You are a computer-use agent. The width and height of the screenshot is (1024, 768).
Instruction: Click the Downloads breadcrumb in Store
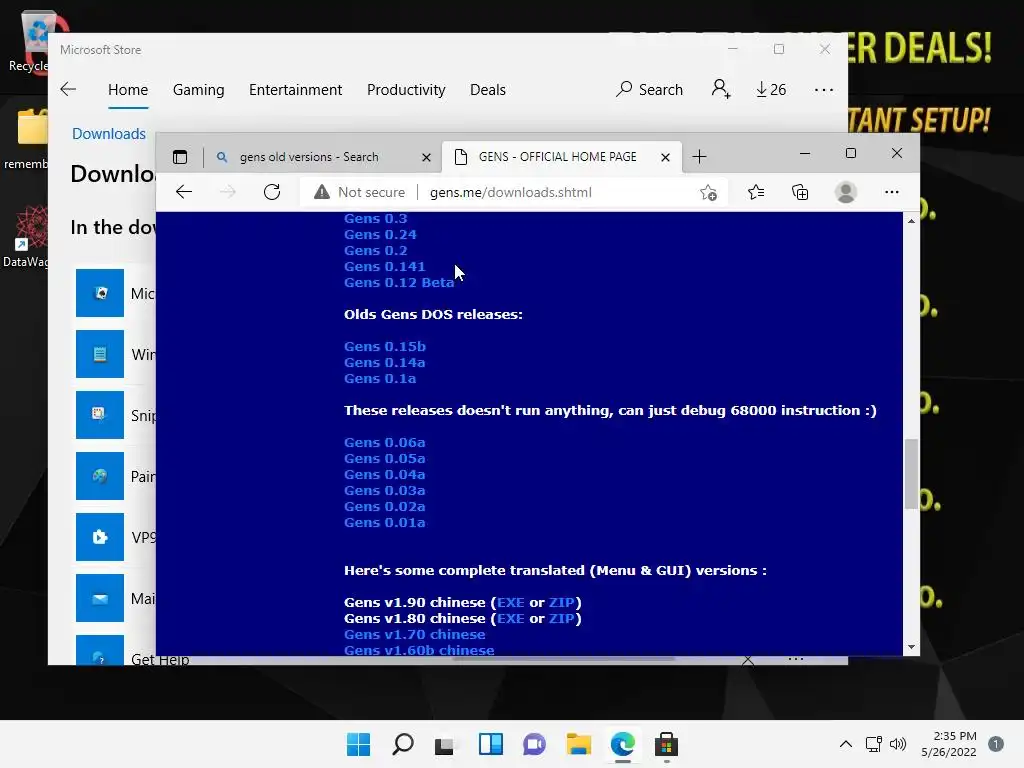(109, 134)
